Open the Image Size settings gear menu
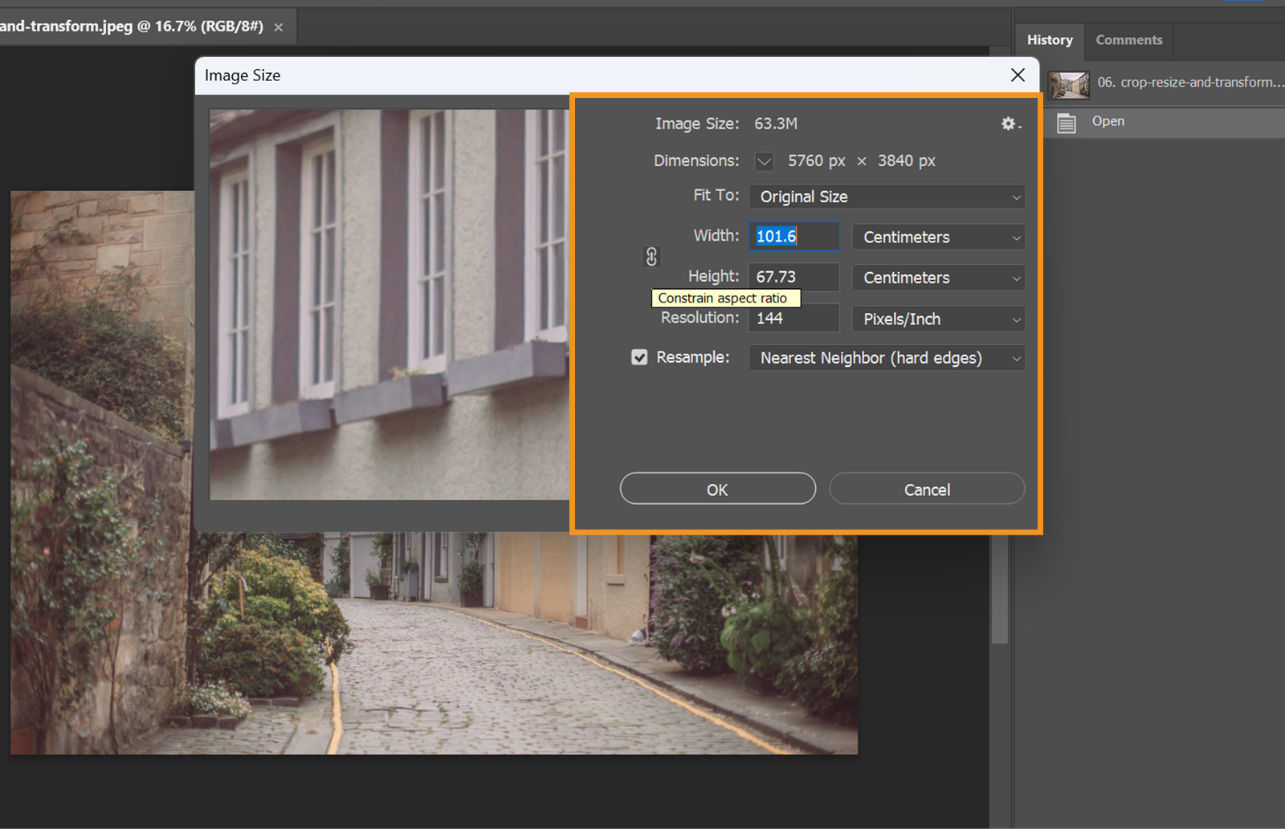Viewport: 1285px width, 829px height. [x=1007, y=123]
